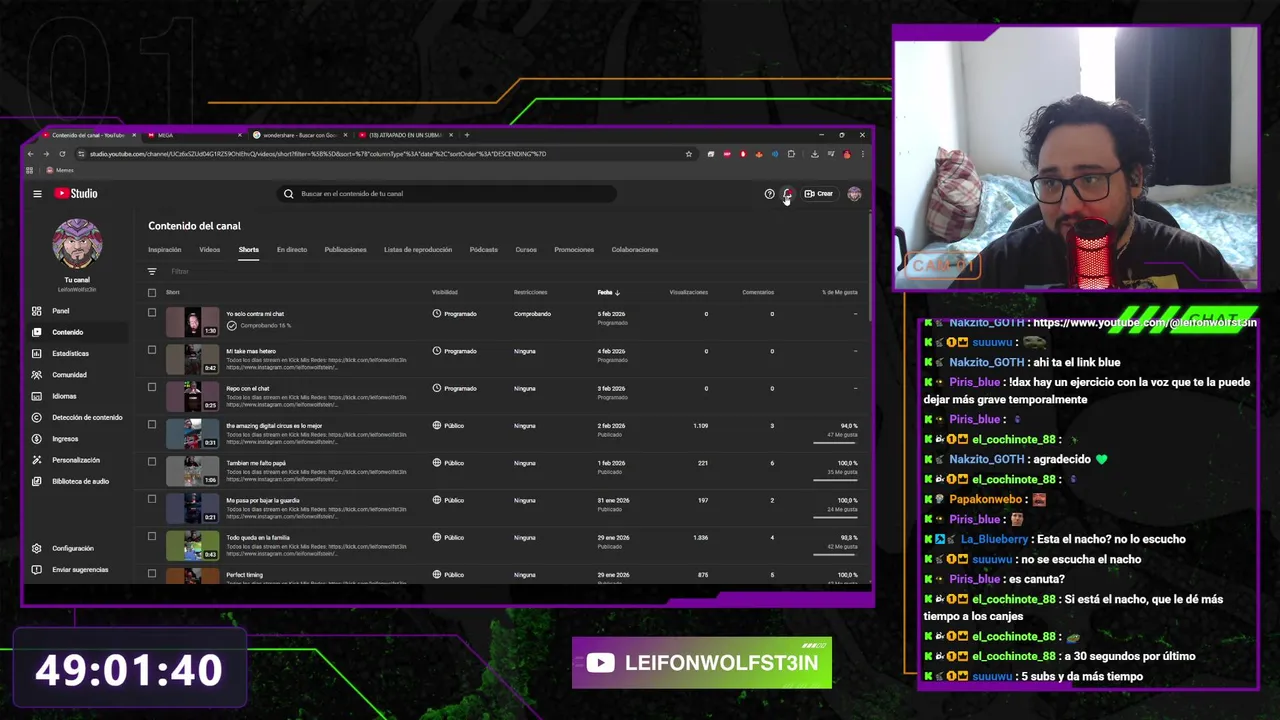Open Público visibility for the amazing digital circus
Viewport: 1280px width, 720px height.
[448, 425]
